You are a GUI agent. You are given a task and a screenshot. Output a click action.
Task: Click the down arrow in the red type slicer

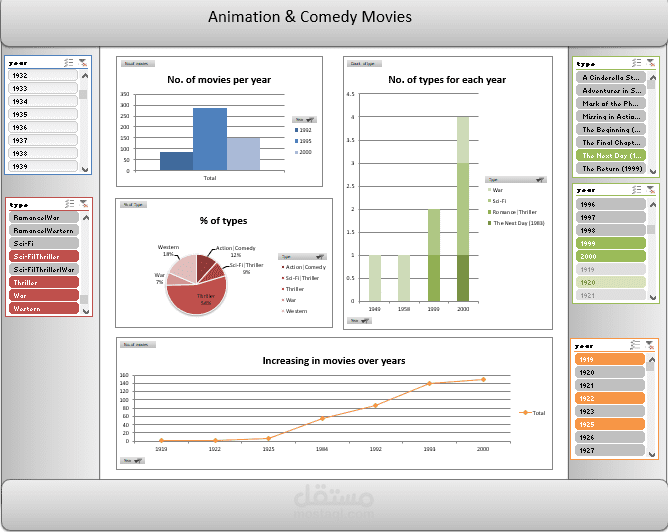(86, 311)
